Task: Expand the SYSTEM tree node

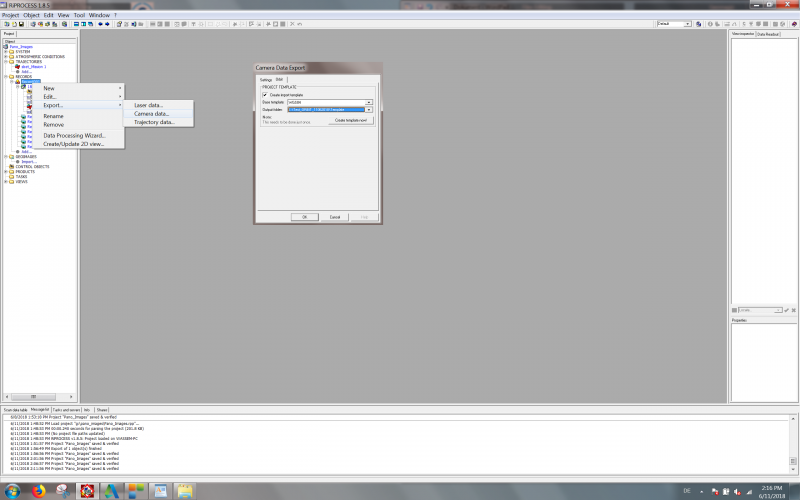Action: tap(6, 52)
